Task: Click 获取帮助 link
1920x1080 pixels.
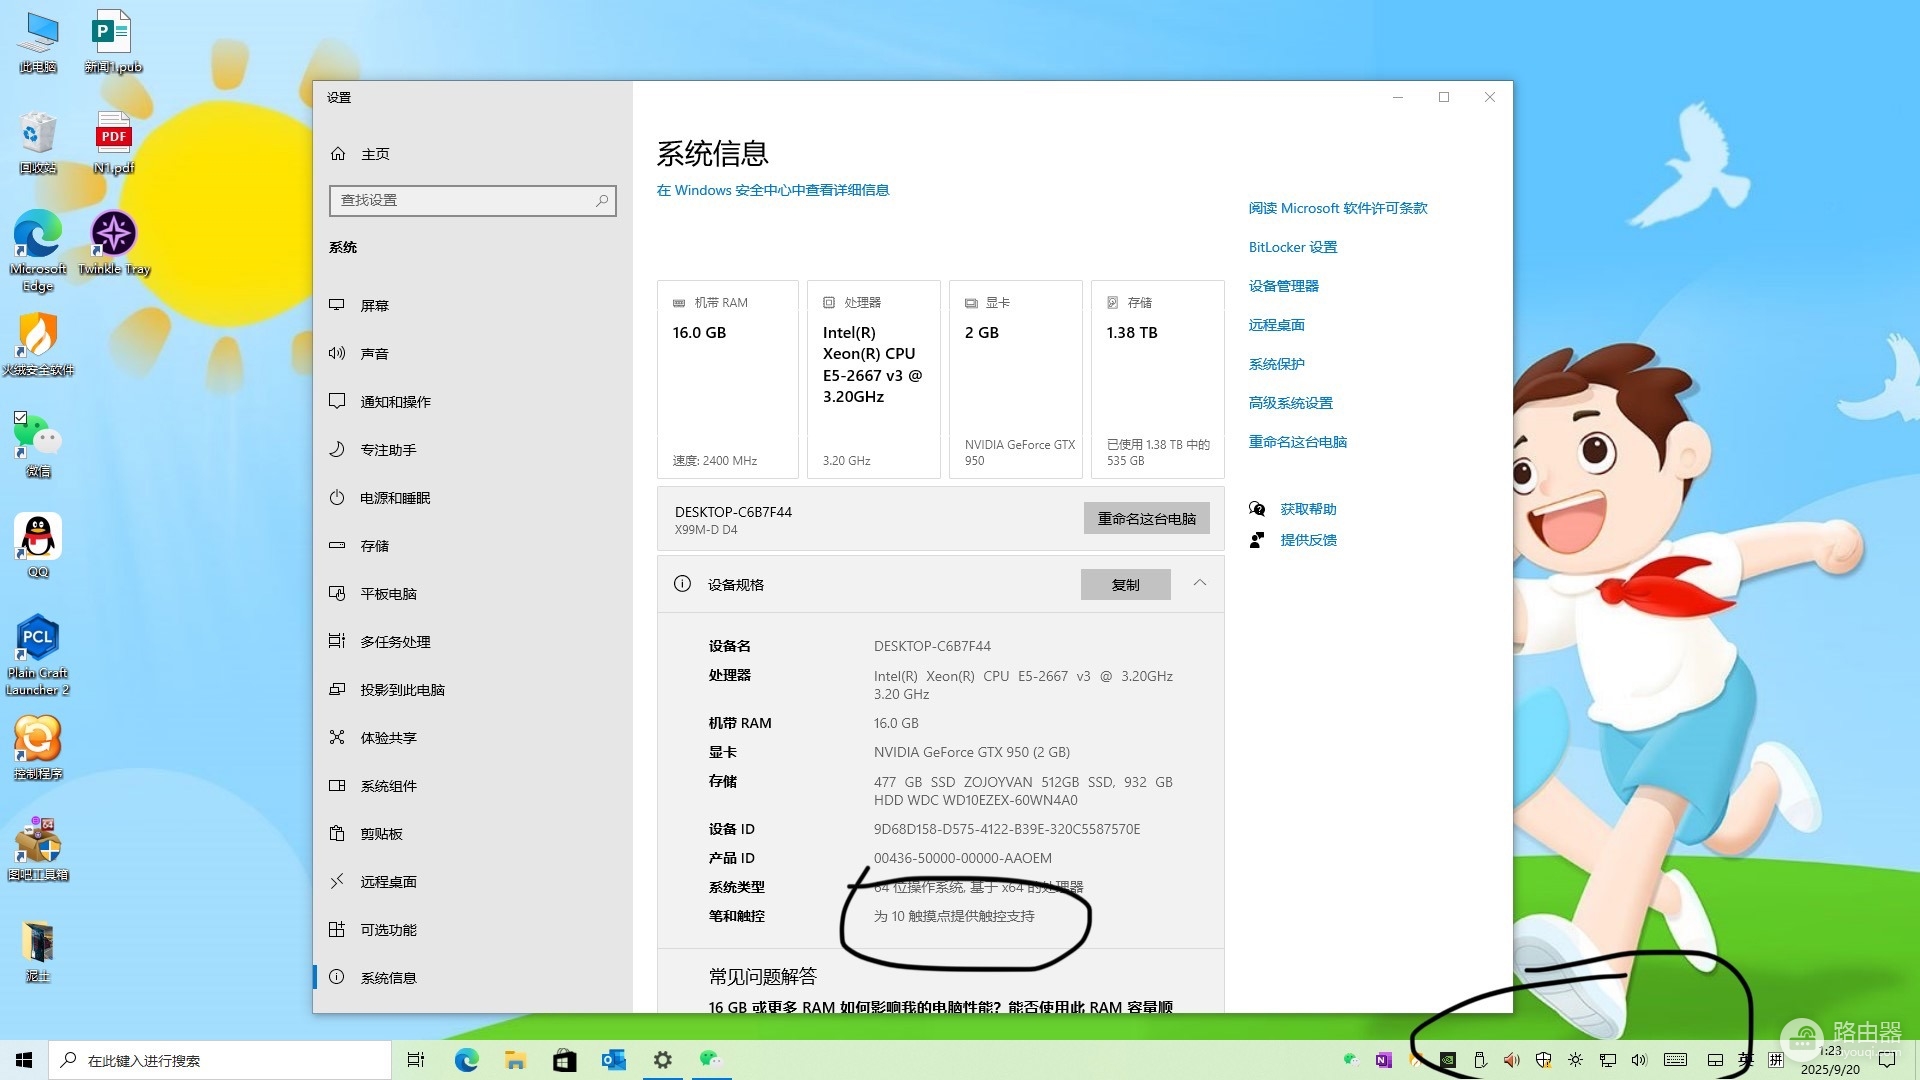Action: click(x=1308, y=509)
